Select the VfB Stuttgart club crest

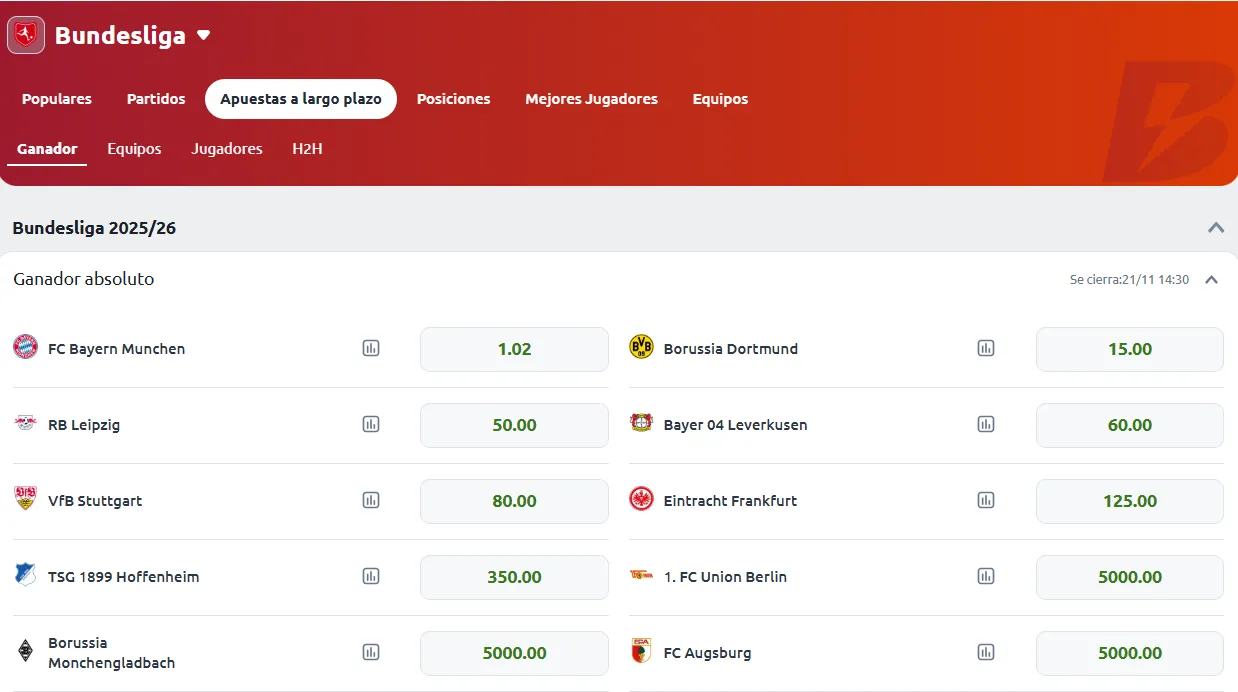[x=24, y=500]
